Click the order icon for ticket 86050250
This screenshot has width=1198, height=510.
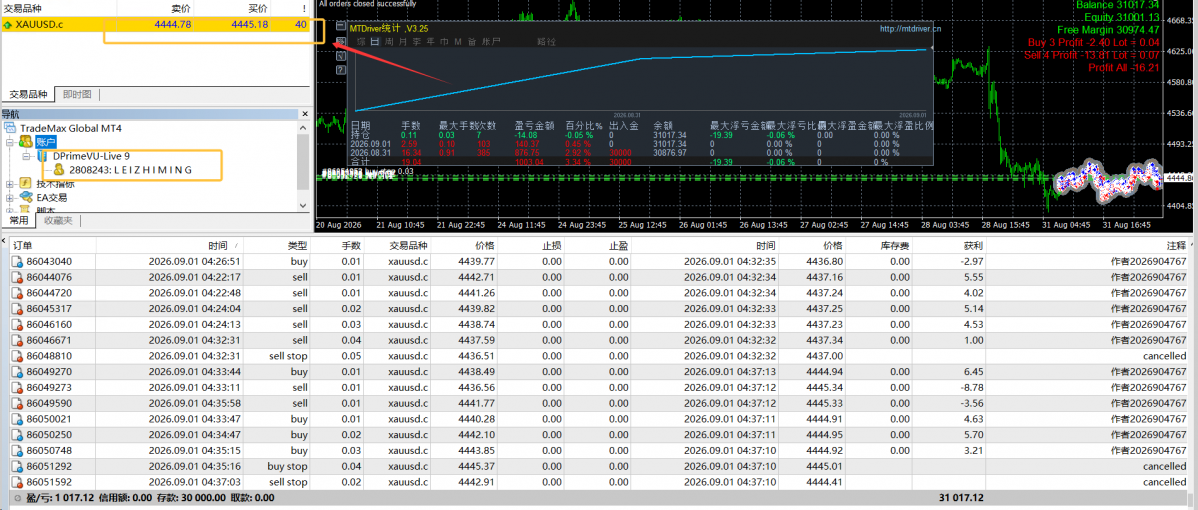(x=17, y=434)
